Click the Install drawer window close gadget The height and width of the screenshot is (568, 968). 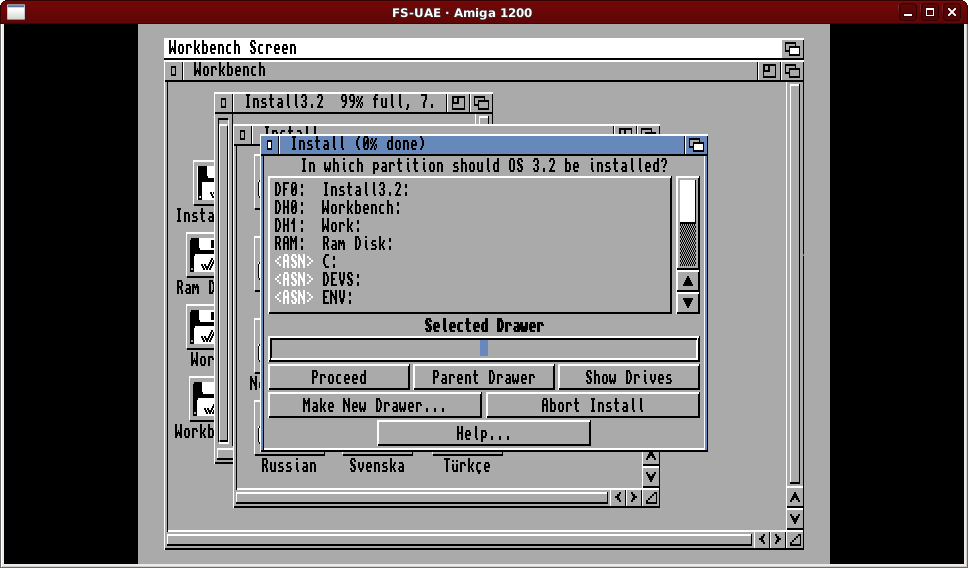point(243,134)
